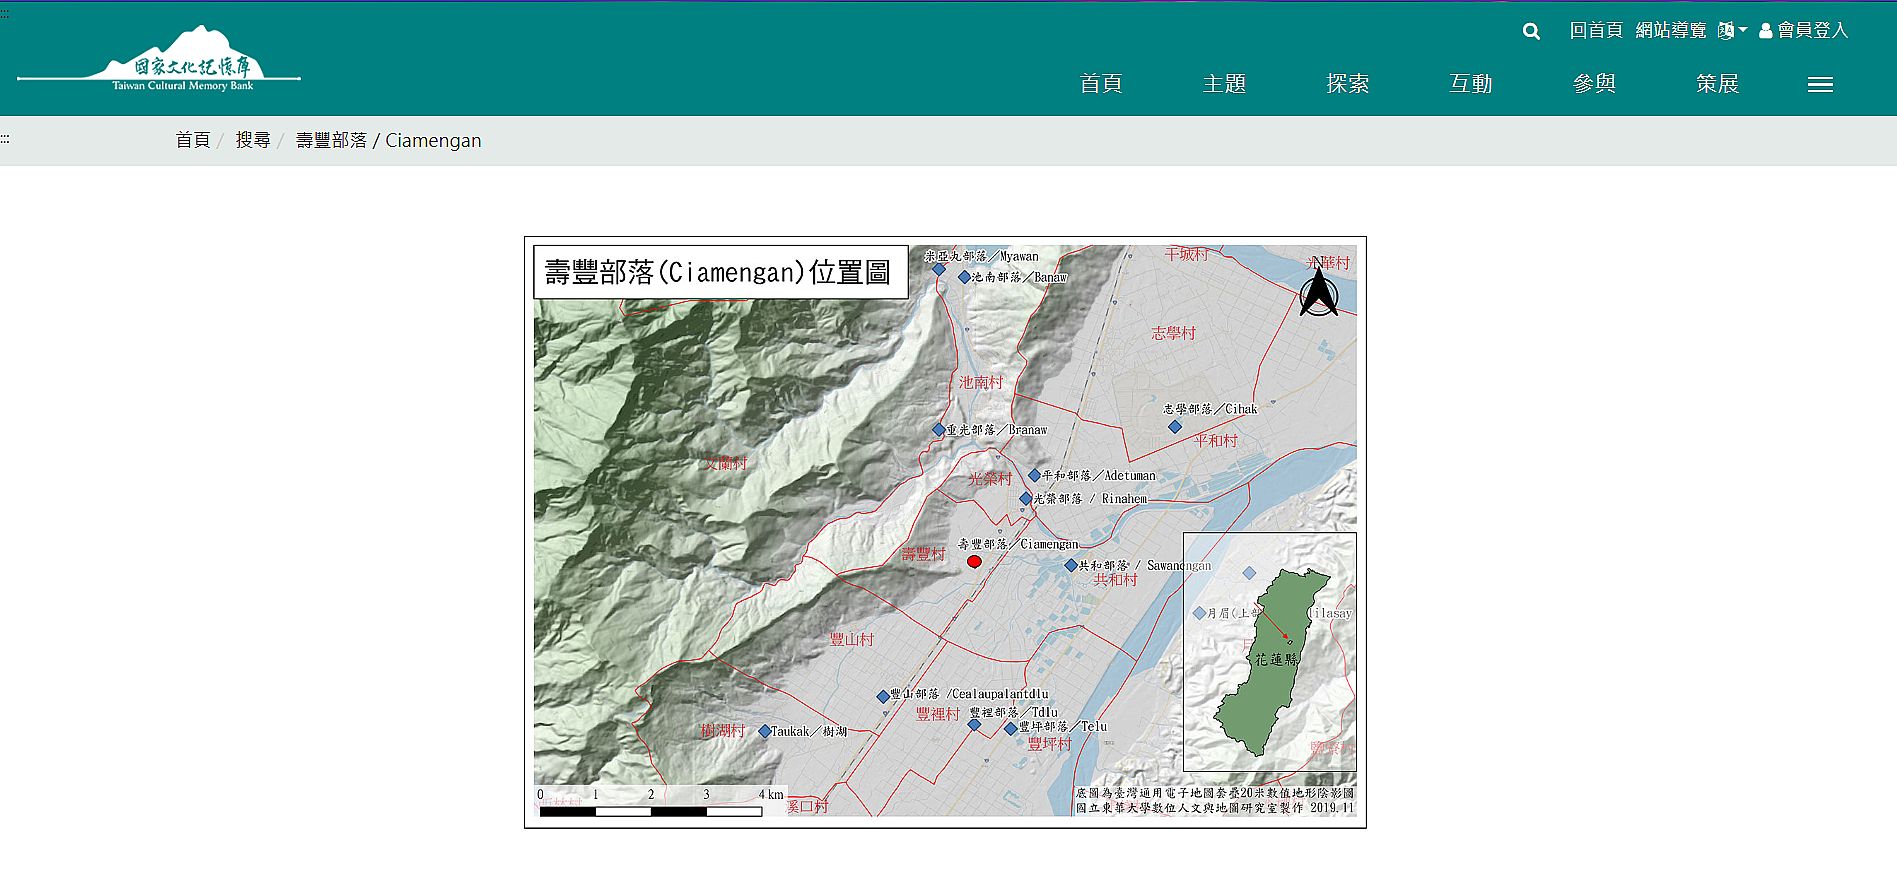Click the blue Cihak tribe diamond marker
The image size is (1897, 872).
coord(1175,427)
